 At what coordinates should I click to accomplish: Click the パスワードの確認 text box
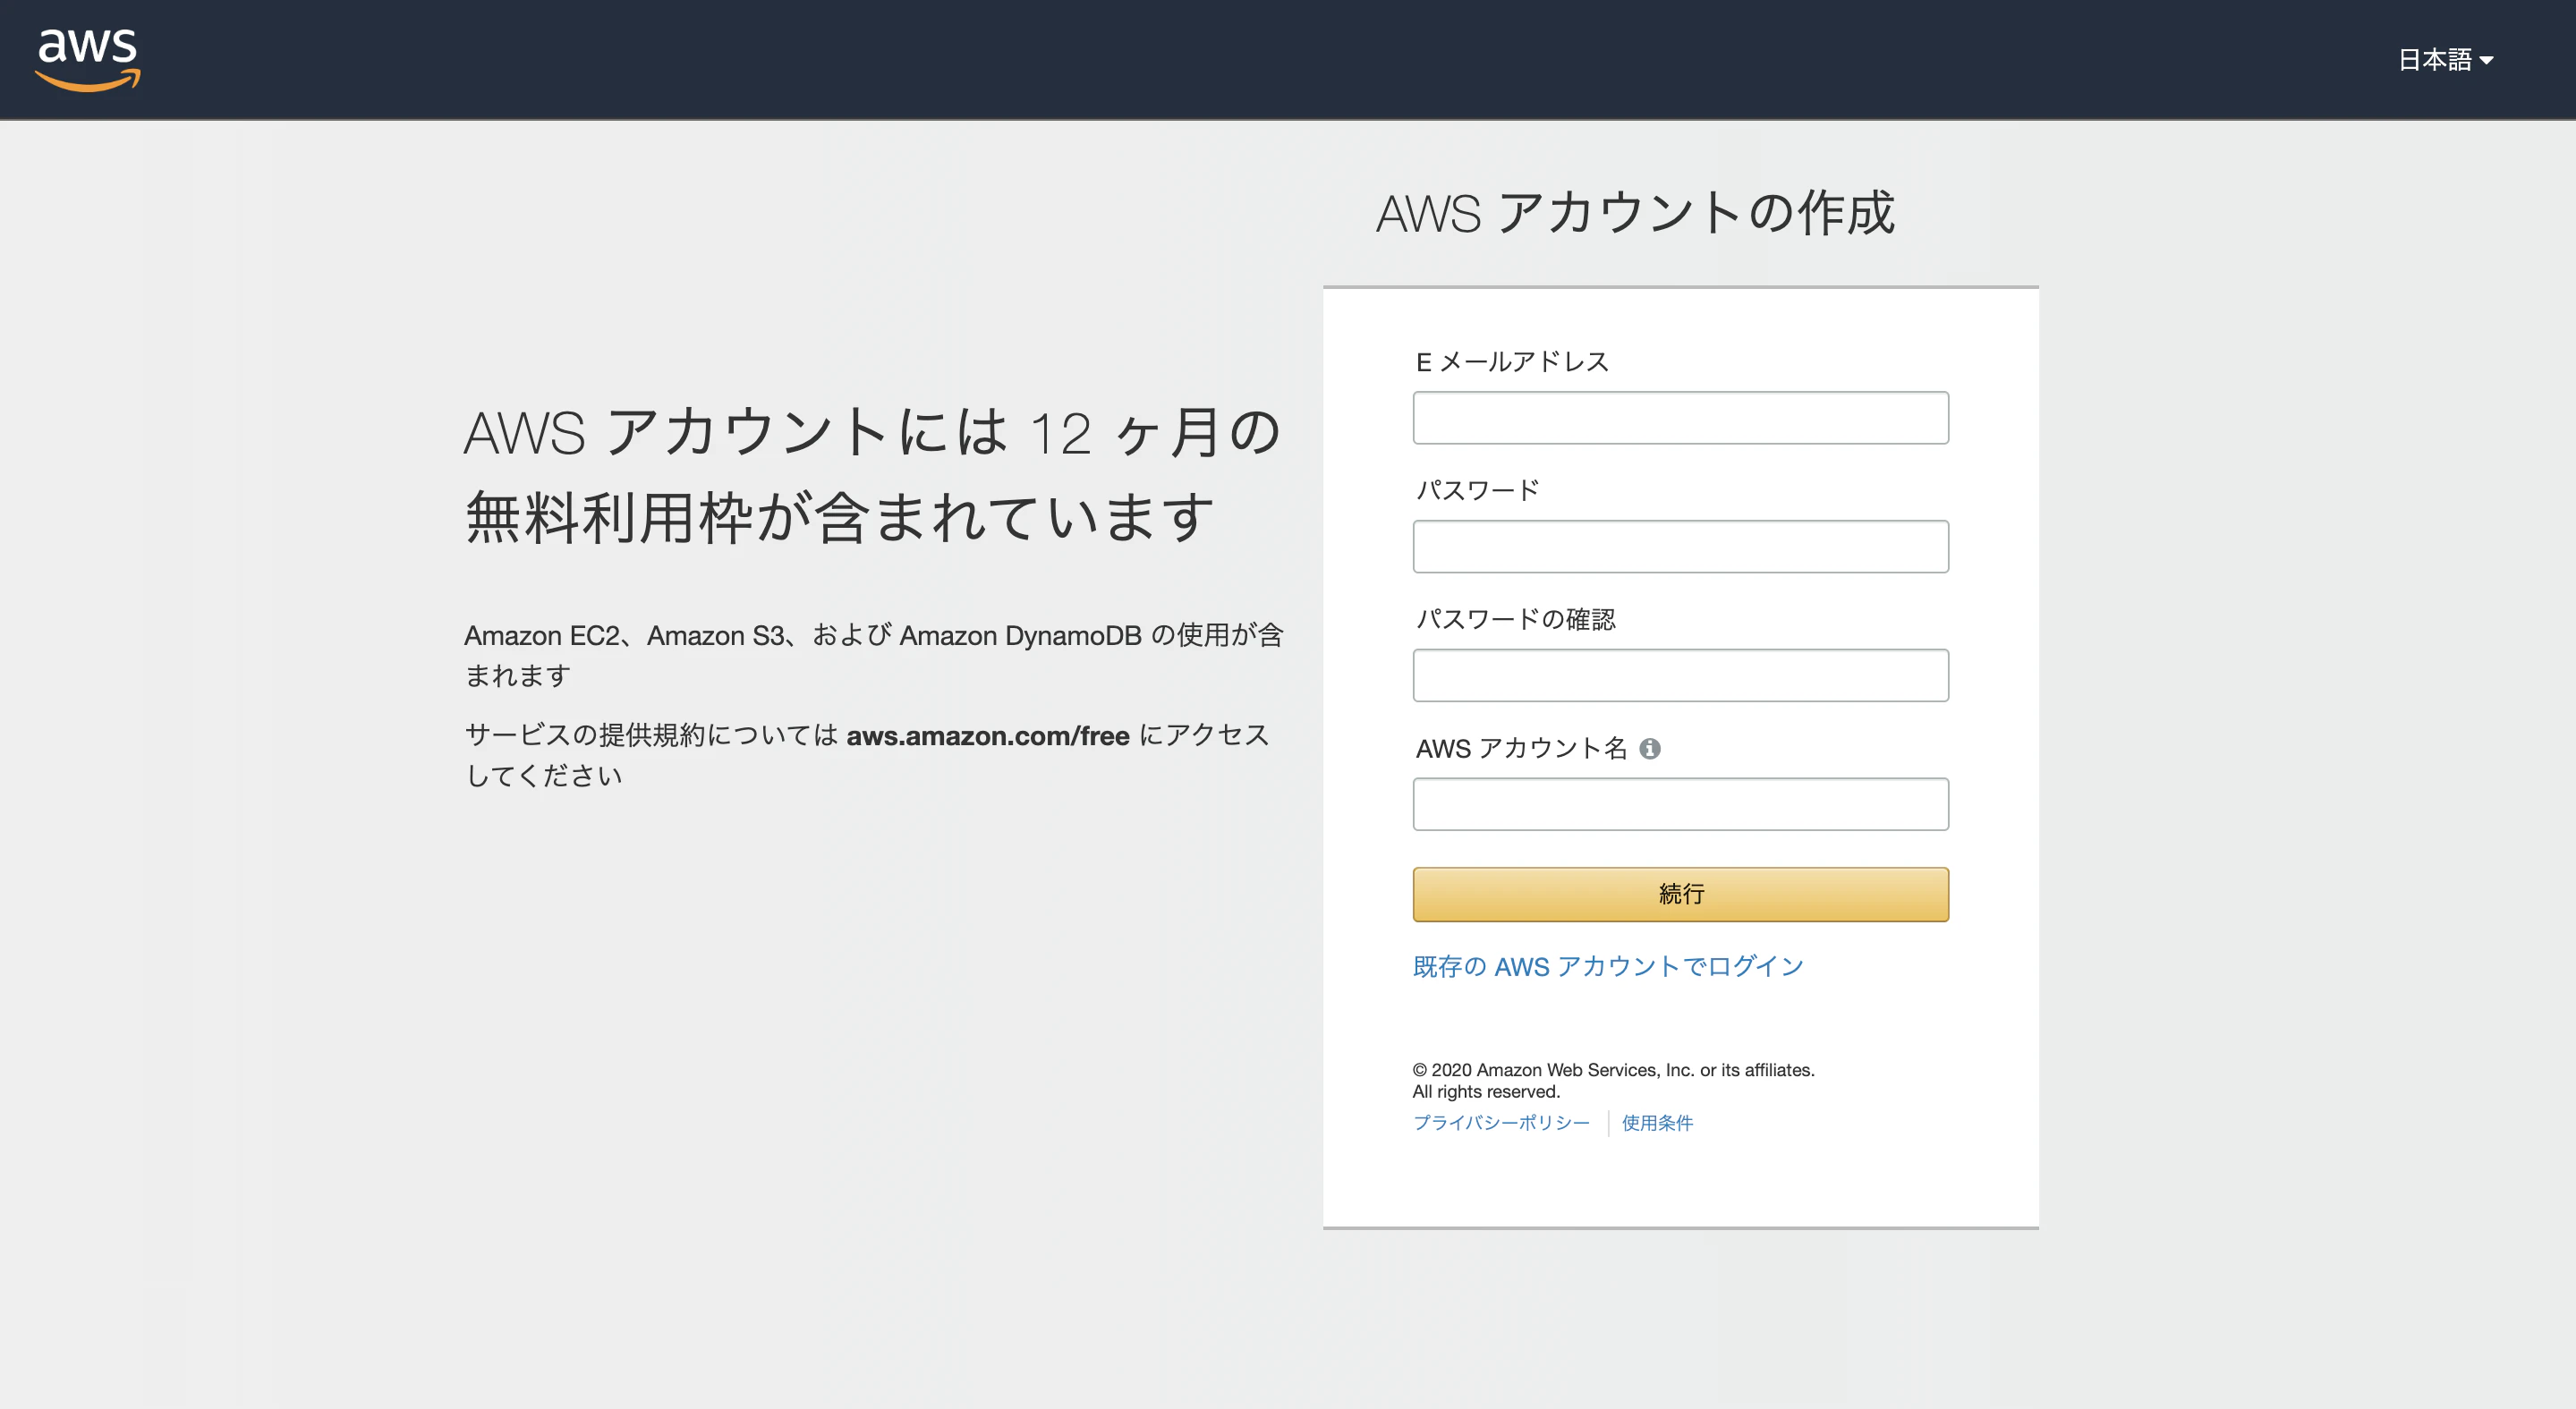pos(1680,675)
